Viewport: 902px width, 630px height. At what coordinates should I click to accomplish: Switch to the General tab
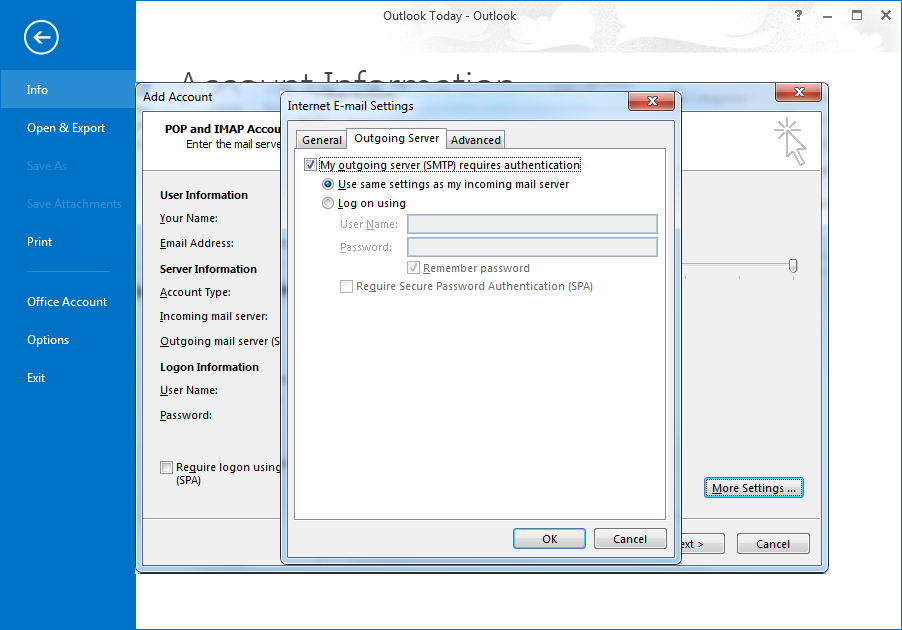pos(322,140)
